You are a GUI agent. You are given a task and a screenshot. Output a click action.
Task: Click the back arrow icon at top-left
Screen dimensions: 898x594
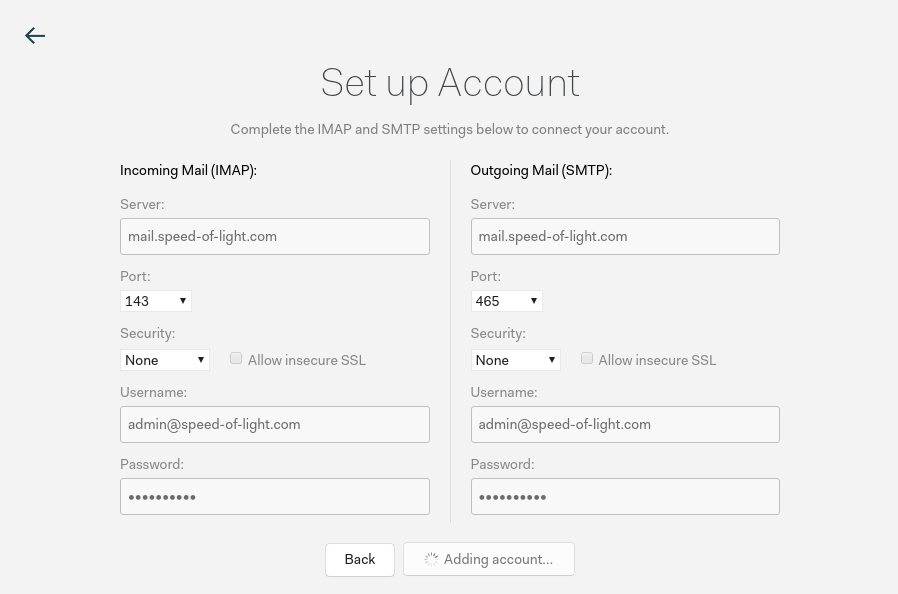pyautogui.click(x=35, y=36)
